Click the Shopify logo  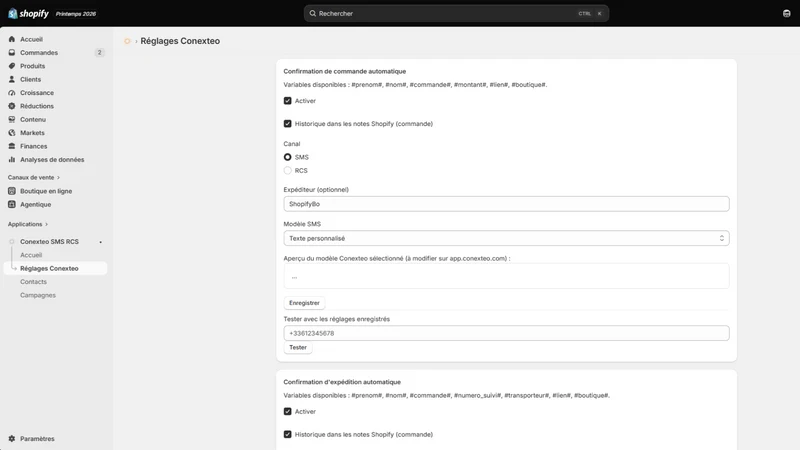[29, 13]
